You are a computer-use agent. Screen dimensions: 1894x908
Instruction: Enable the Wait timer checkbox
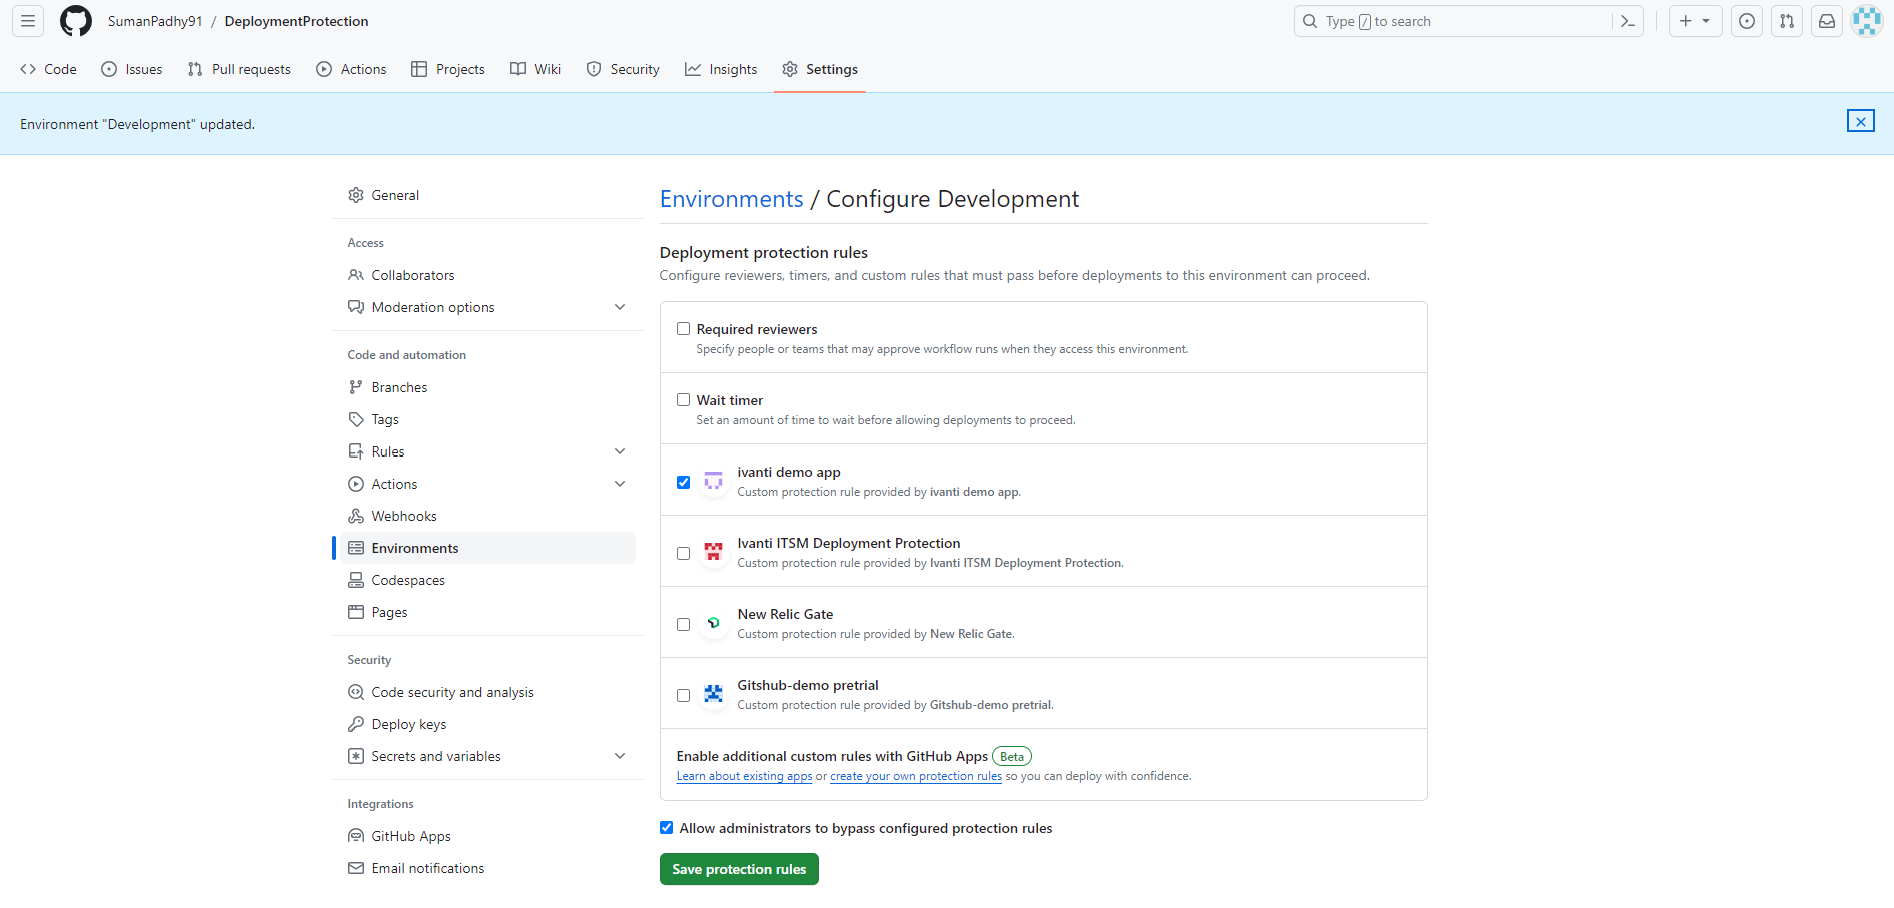[x=684, y=400]
